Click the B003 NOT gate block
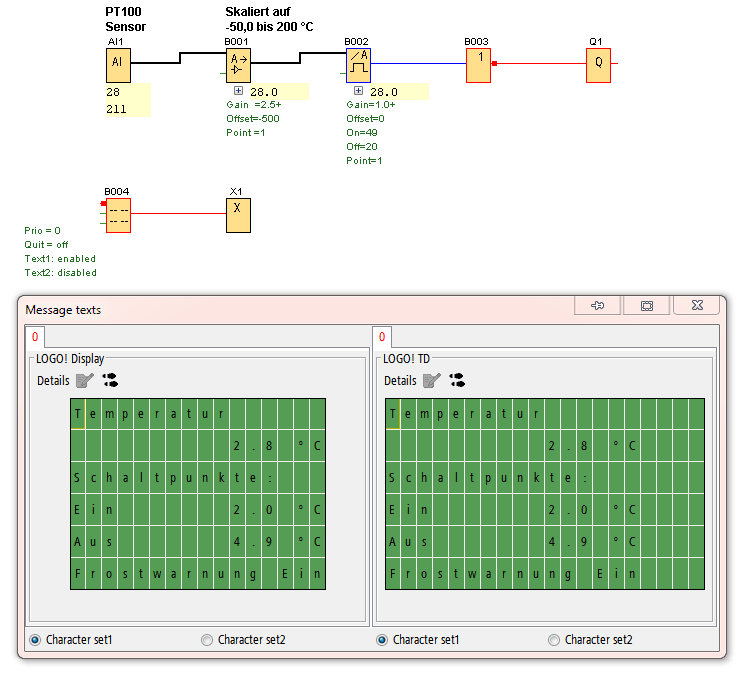This screenshot has height=679, width=745. (478, 64)
